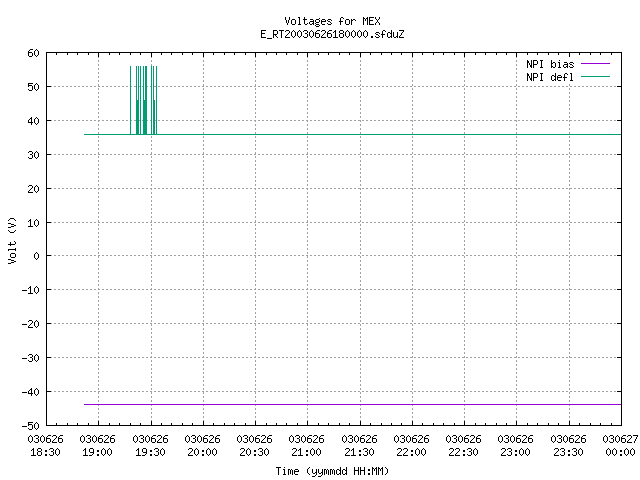The width and height of the screenshot is (640, 480).
Task: Click the x-axis tick label 030626 23:00
Action: (516, 446)
